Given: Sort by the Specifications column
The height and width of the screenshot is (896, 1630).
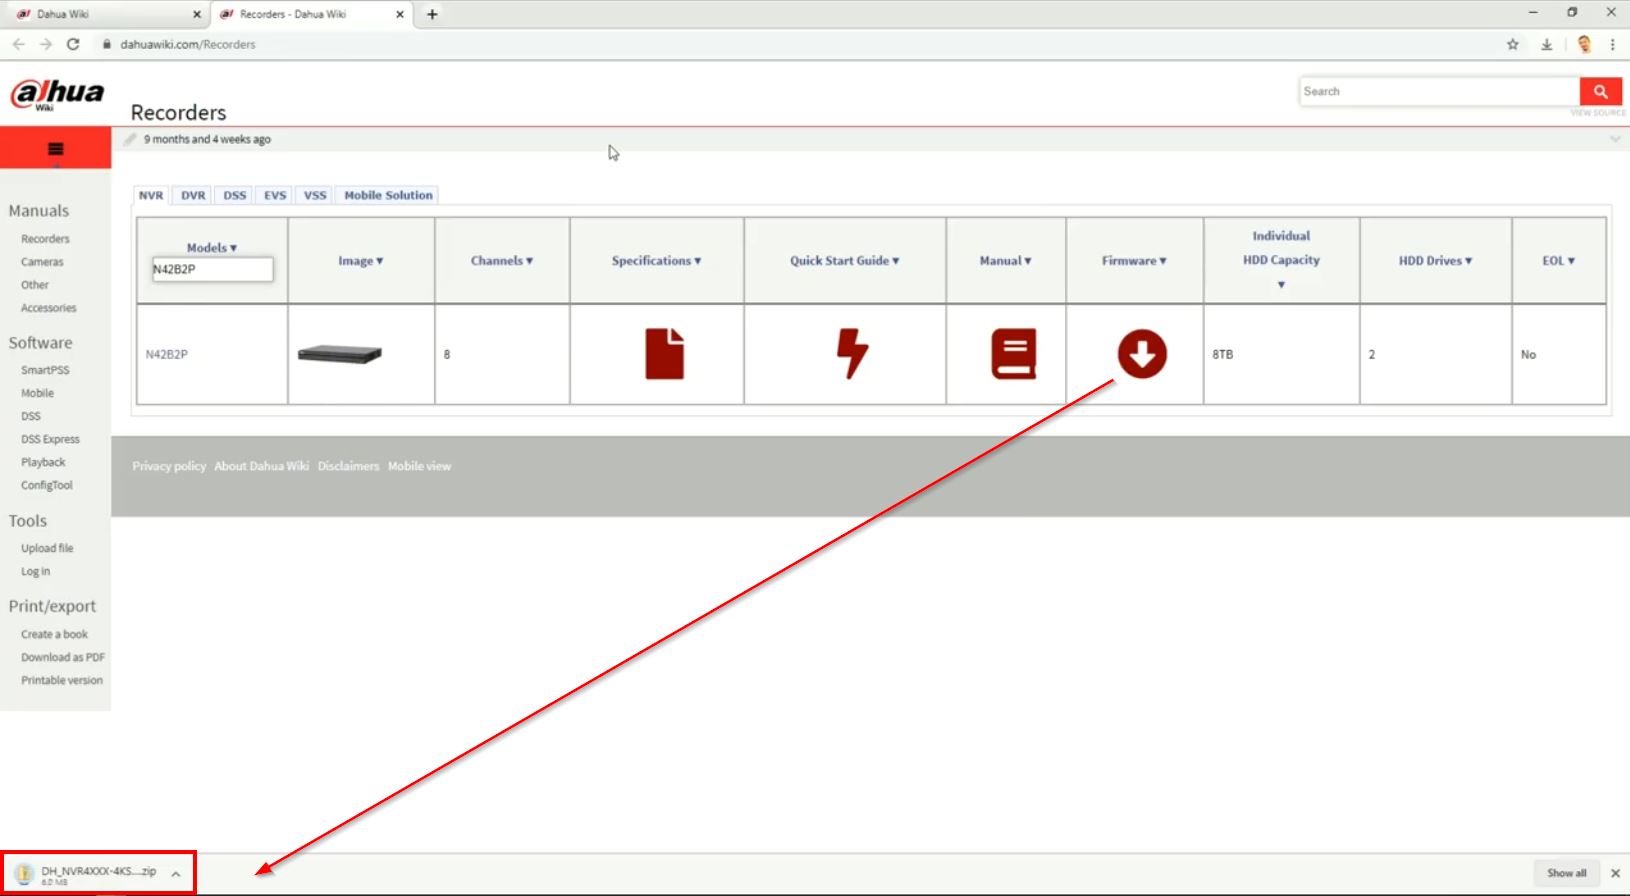Looking at the screenshot, I should 657,260.
